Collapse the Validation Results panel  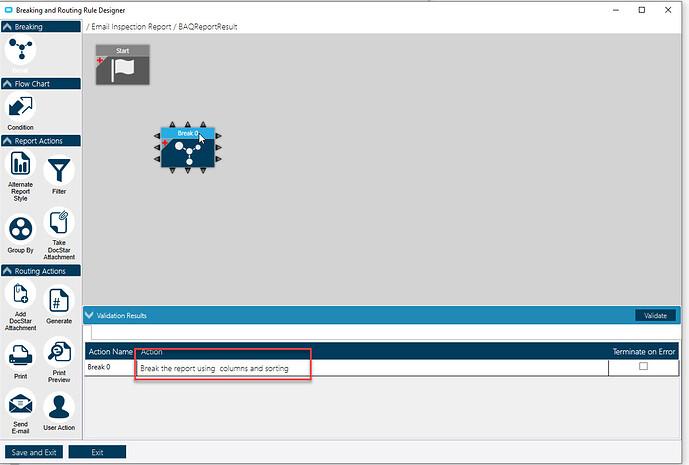tap(89, 315)
